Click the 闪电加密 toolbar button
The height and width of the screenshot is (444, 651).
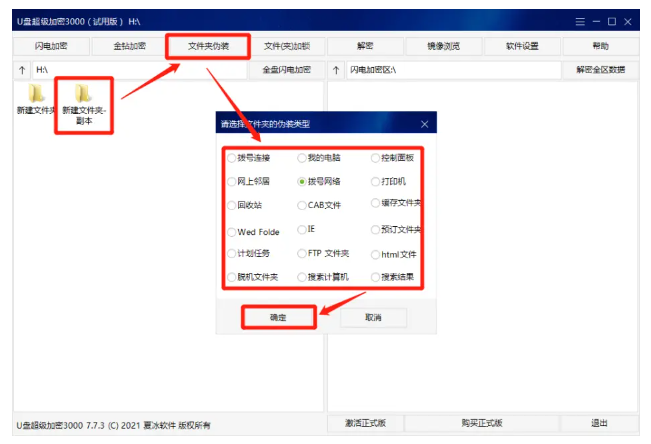[x=50, y=46]
